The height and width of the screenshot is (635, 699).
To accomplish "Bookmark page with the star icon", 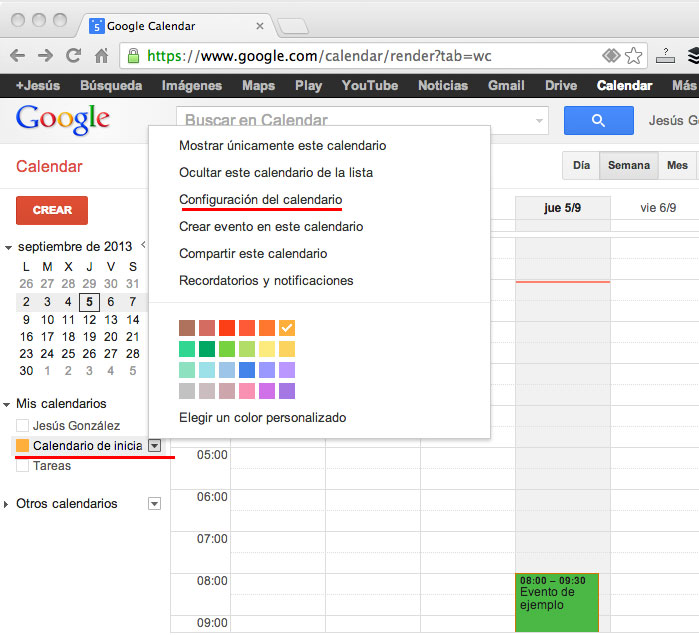I will [x=633, y=56].
